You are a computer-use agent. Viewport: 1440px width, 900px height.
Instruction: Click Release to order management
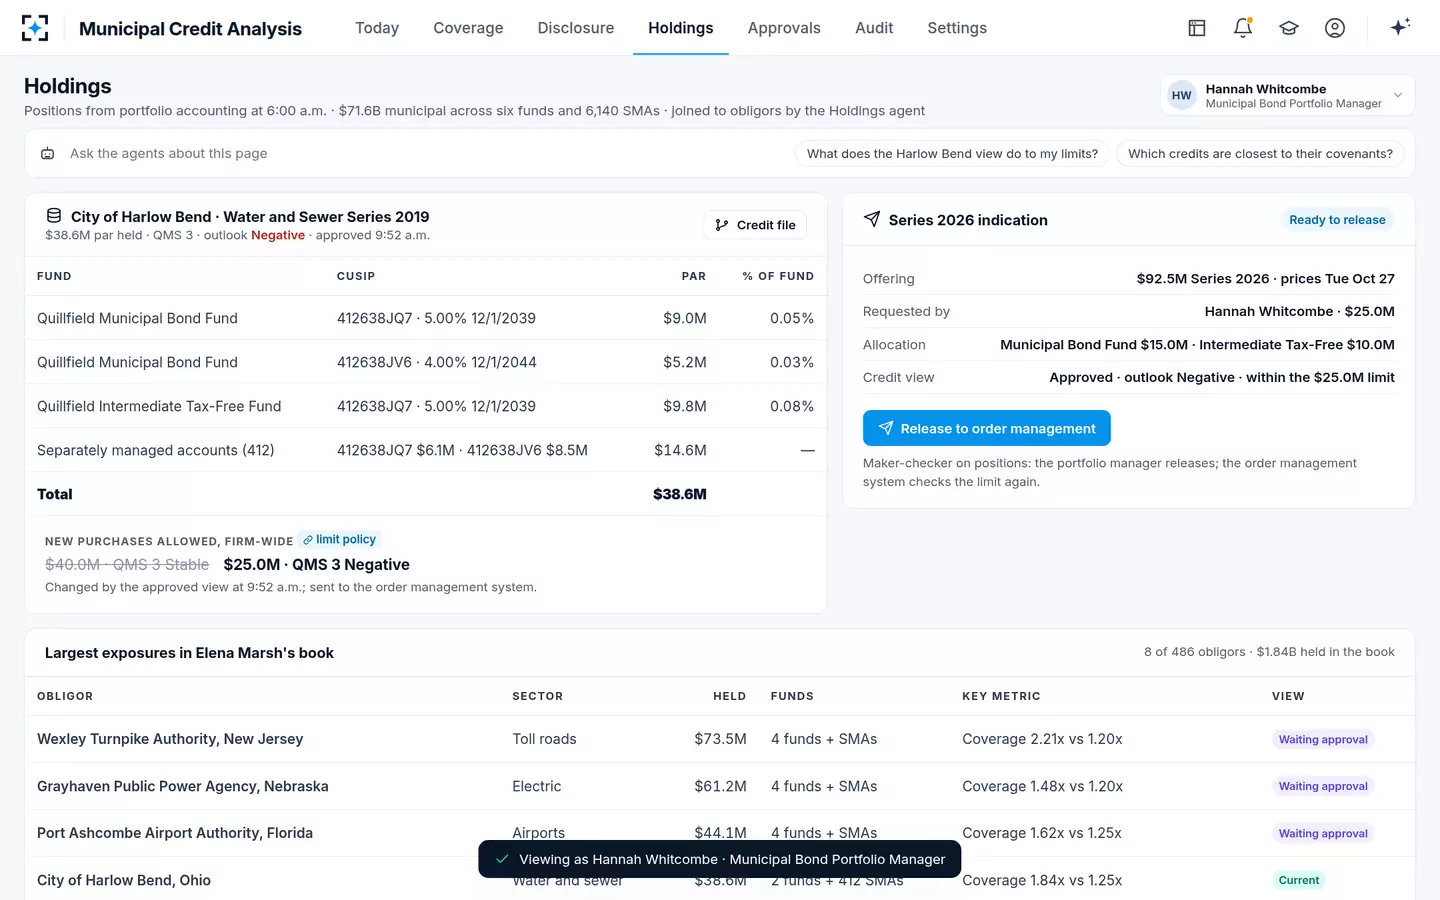(x=987, y=428)
